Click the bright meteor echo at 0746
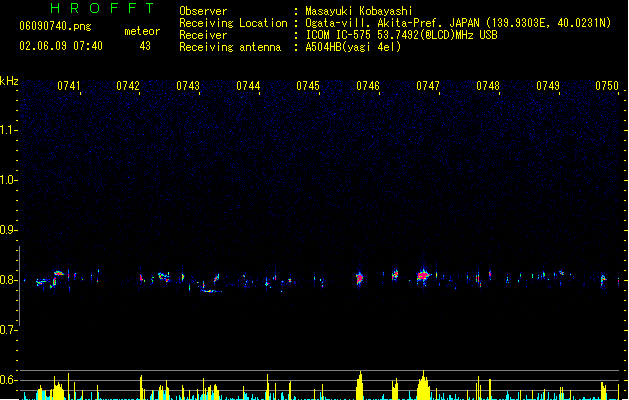The width and height of the screenshot is (629, 400). pyautogui.click(x=360, y=278)
